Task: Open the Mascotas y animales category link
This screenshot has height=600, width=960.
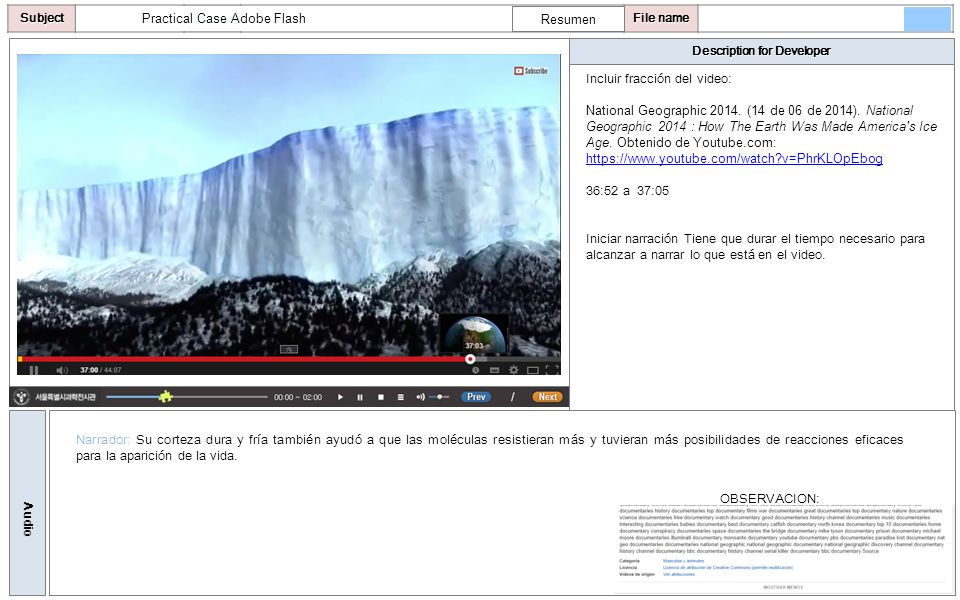Action: [x=683, y=561]
